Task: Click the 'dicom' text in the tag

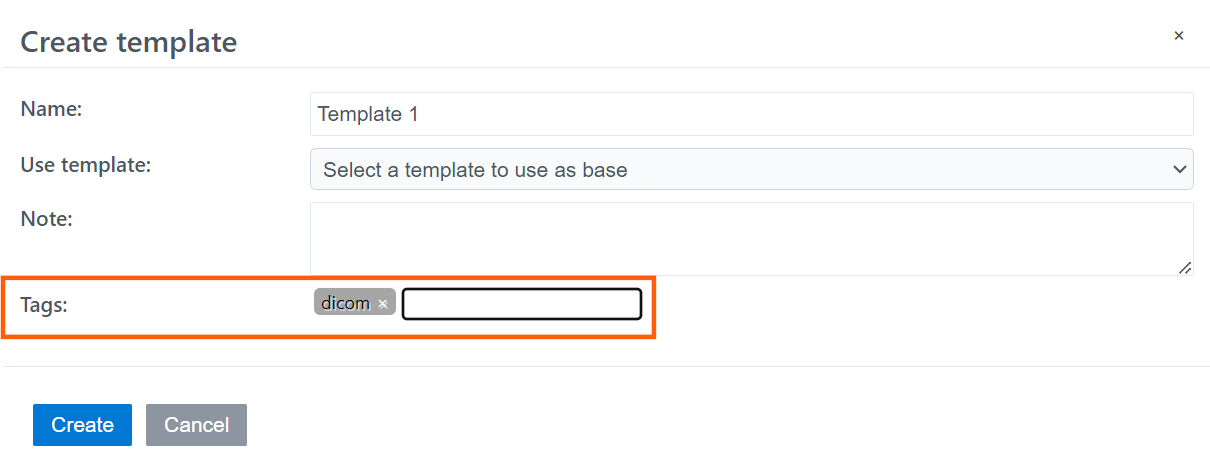Action: pyautogui.click(x=345, y=303)
